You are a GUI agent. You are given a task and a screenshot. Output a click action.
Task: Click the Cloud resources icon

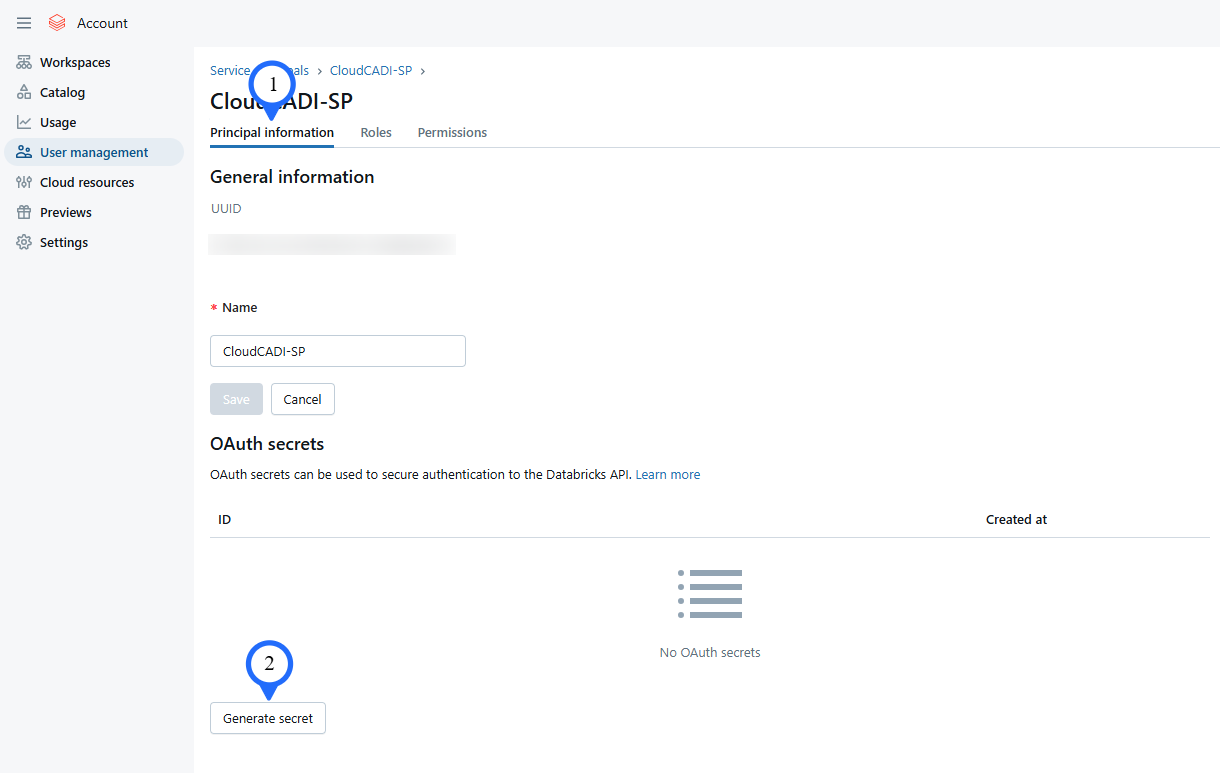[24, 182]
